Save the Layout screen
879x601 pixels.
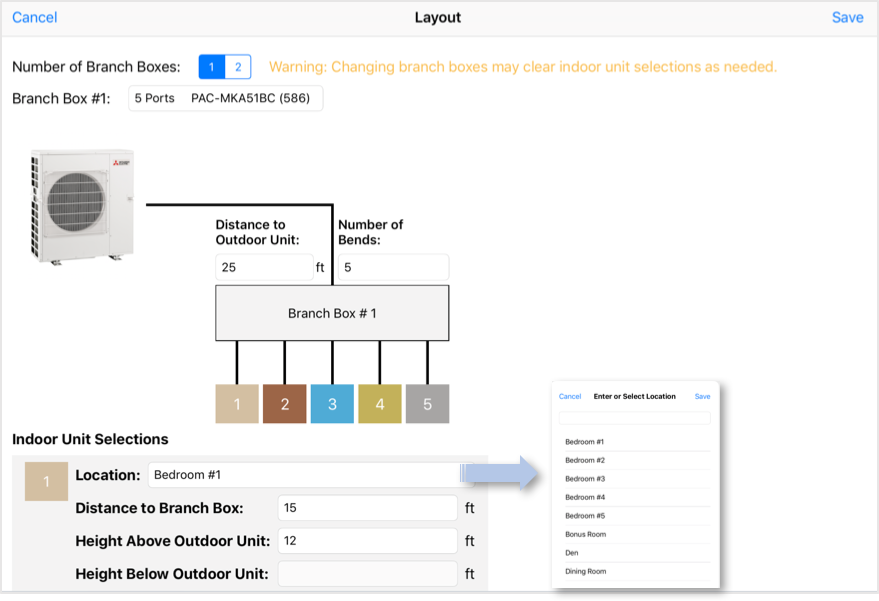(x=848, y=17)
